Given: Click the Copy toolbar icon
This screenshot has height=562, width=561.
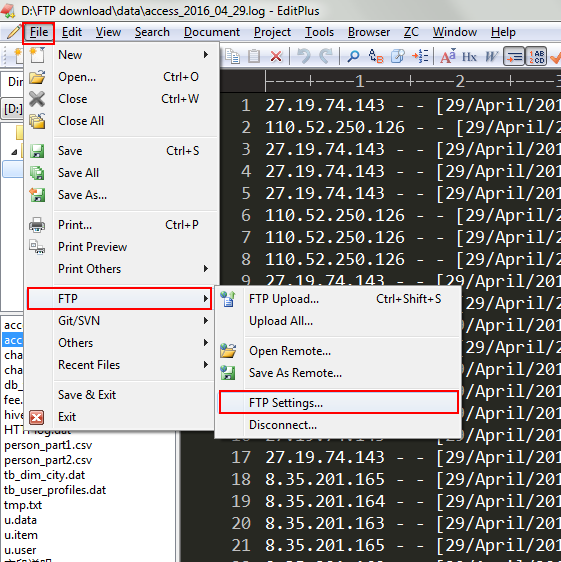Looking at the screenshot, I should pos(233,56).
